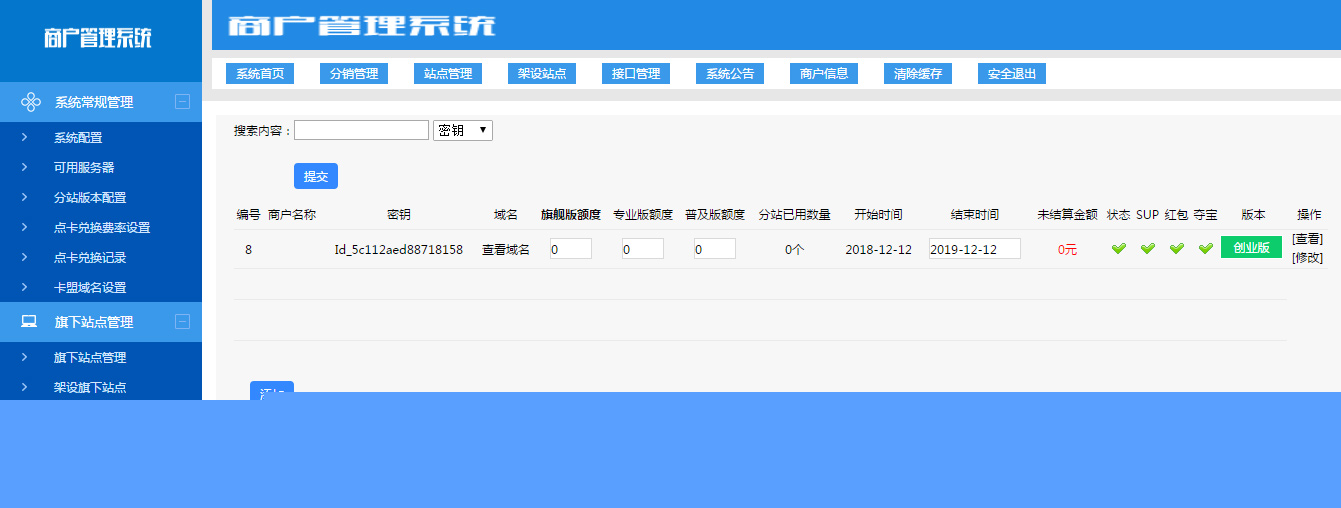Viewport: 1341px width, 508px height.
Task: Toggle the green checkmark under 状态
Action: 1118,249
